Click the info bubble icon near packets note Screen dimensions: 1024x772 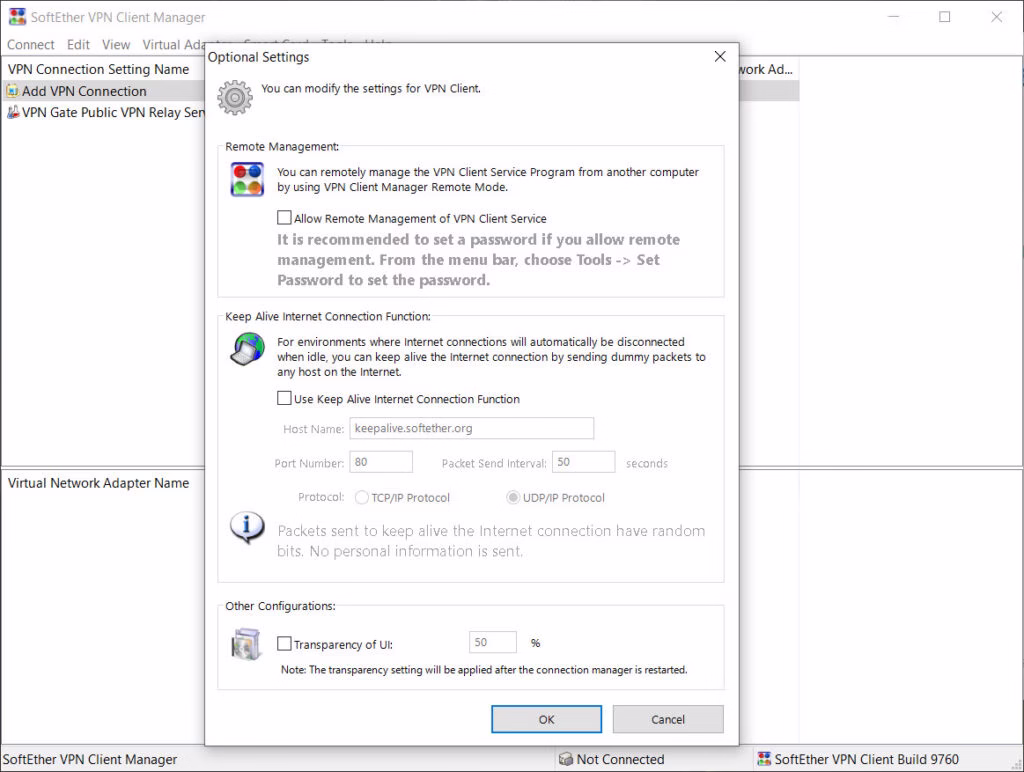(x=248, y=528)
